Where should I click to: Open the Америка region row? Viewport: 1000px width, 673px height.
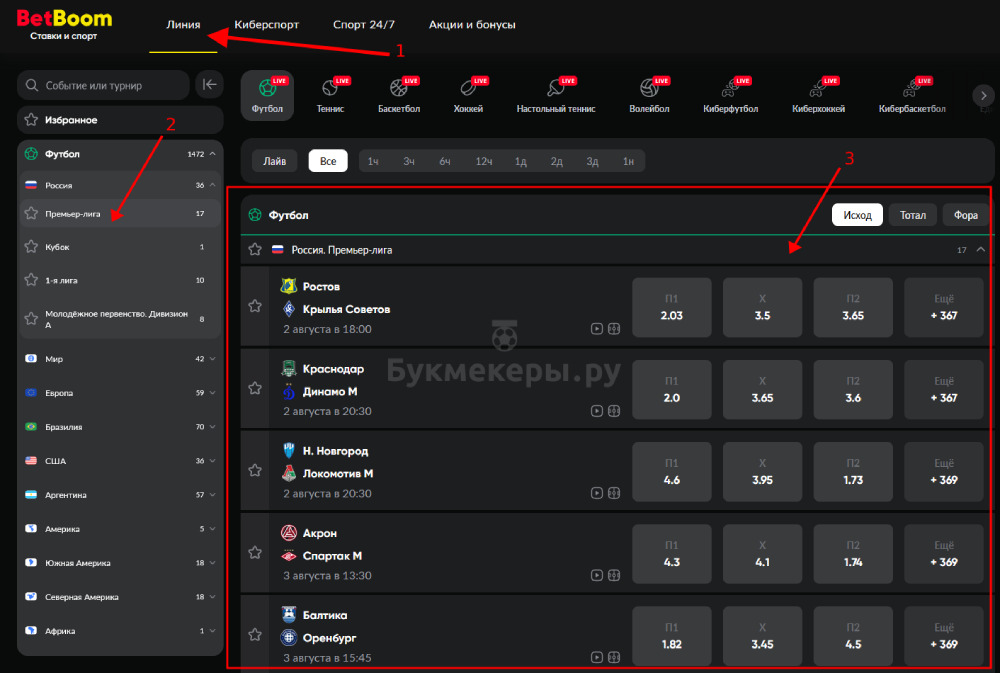pyautogui.click(x=121, y=528)
